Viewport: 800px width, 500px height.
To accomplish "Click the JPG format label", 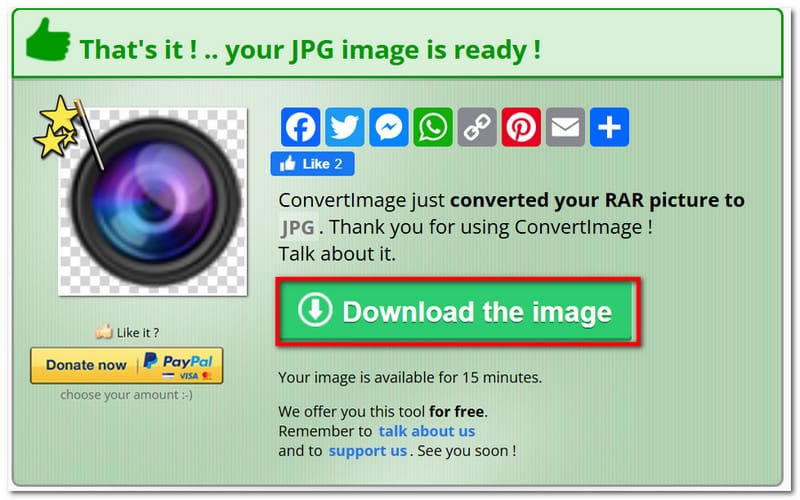I will [298, 228].
